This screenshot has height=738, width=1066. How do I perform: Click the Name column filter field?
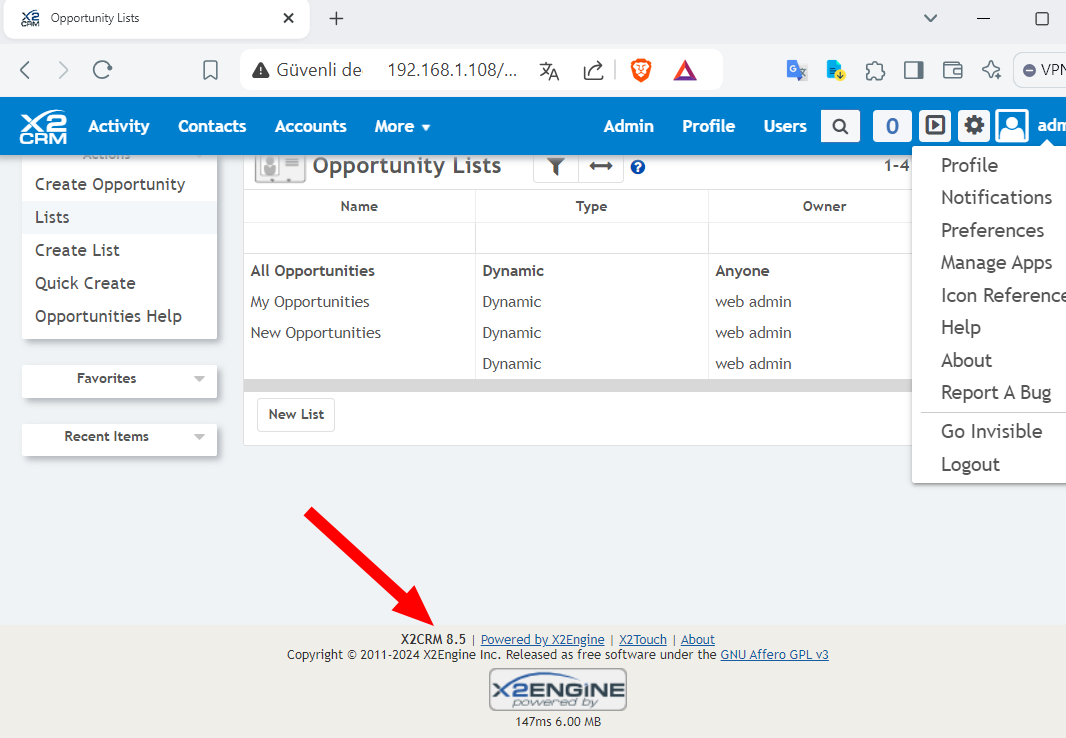pyautogui.click(x=359, y=238)
